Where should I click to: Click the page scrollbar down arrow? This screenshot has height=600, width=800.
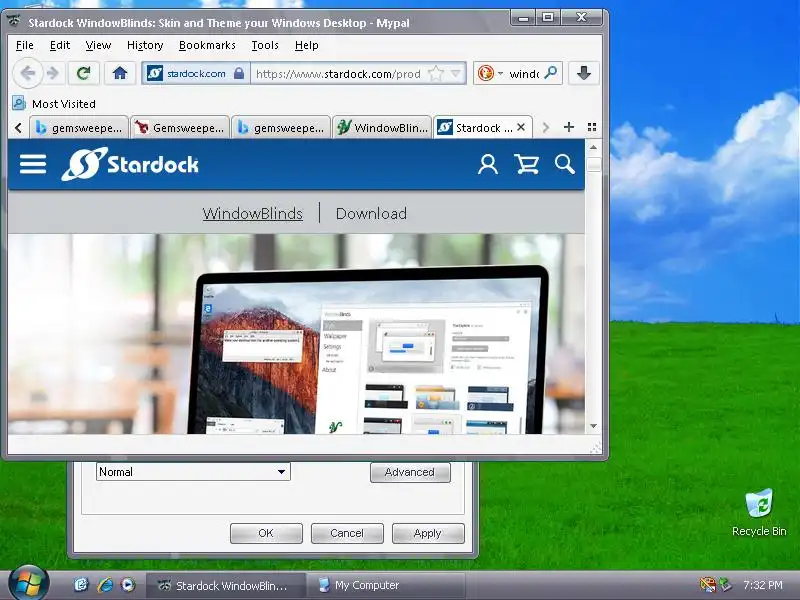pos(593,426)
